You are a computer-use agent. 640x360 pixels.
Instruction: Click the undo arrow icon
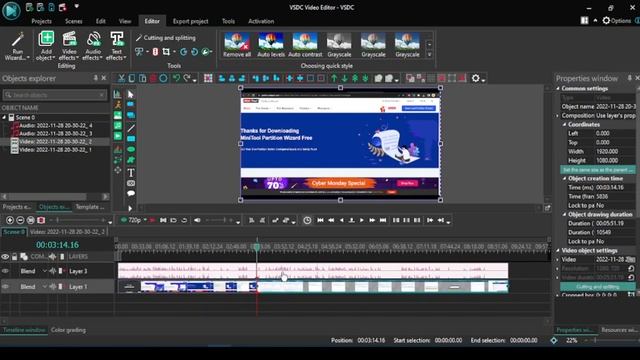pos(176,78)
